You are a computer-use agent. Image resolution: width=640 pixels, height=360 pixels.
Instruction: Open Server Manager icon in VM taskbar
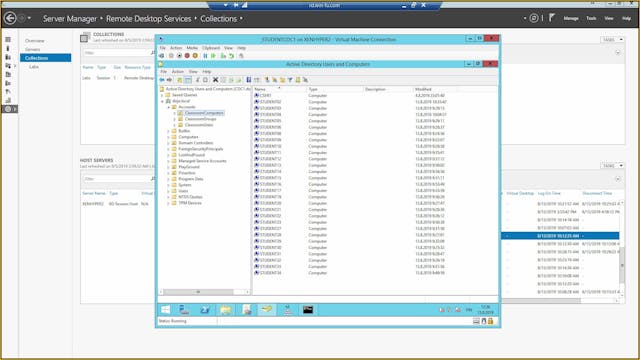[x=184, y=310]
